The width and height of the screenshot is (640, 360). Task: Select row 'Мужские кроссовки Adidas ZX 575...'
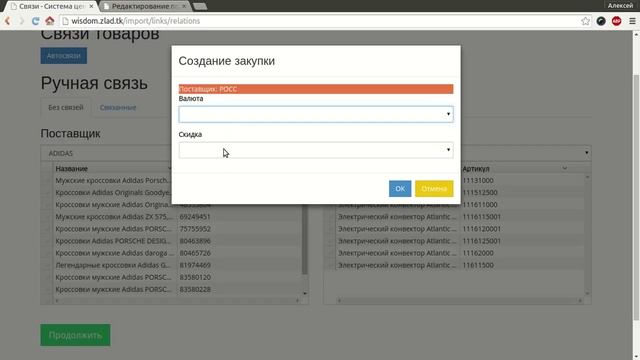(x=113, y=217)
